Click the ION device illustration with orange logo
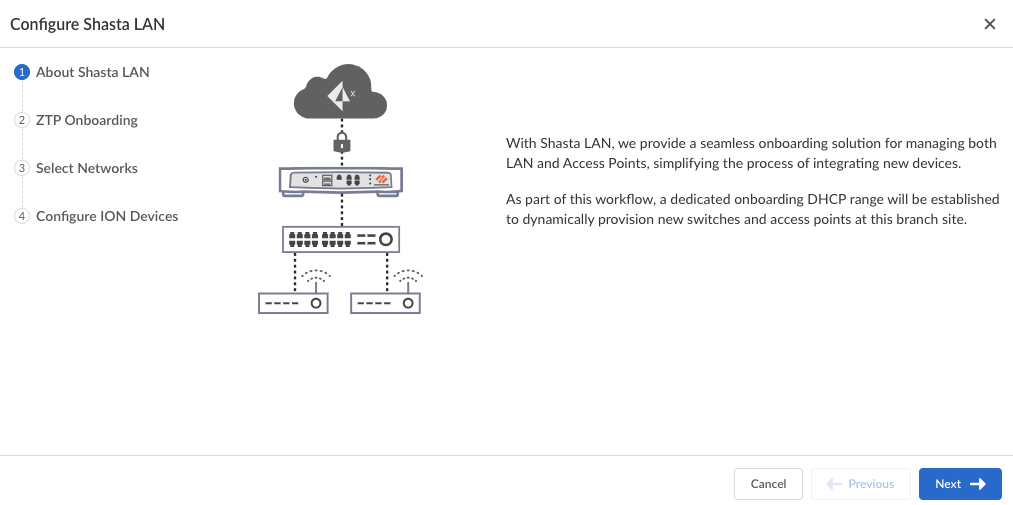1013x505 pixels. click(x=340, y=181)
